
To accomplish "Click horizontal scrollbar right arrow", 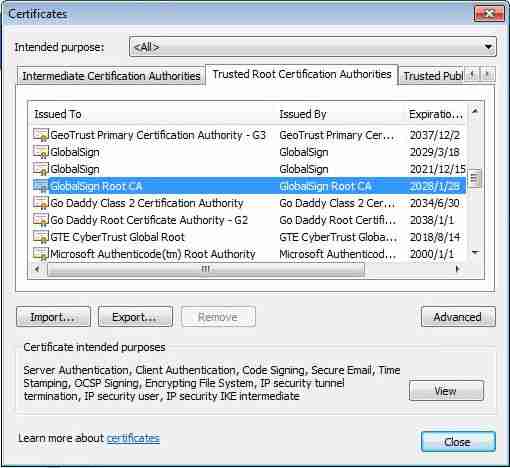I will click(458, 269).
